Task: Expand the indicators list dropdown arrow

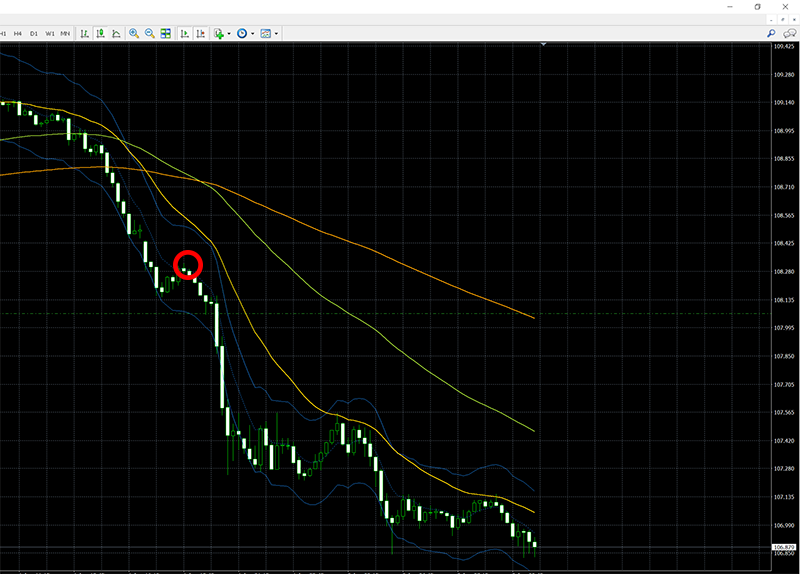Action: [229, 33]
